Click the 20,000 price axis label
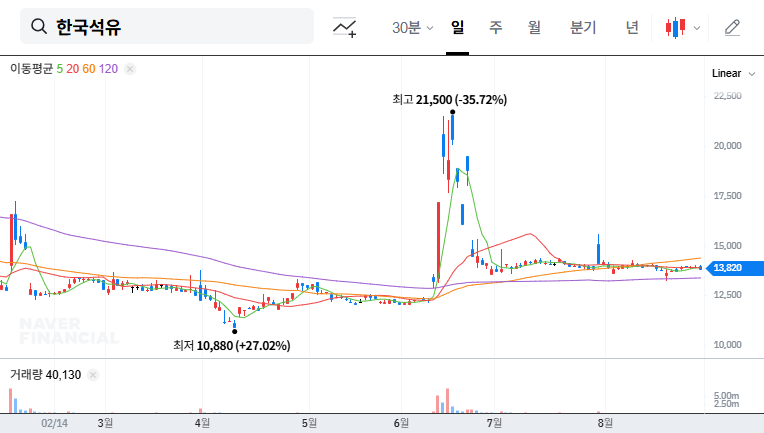The image size is (764, 433). click(x=727, y=146)
